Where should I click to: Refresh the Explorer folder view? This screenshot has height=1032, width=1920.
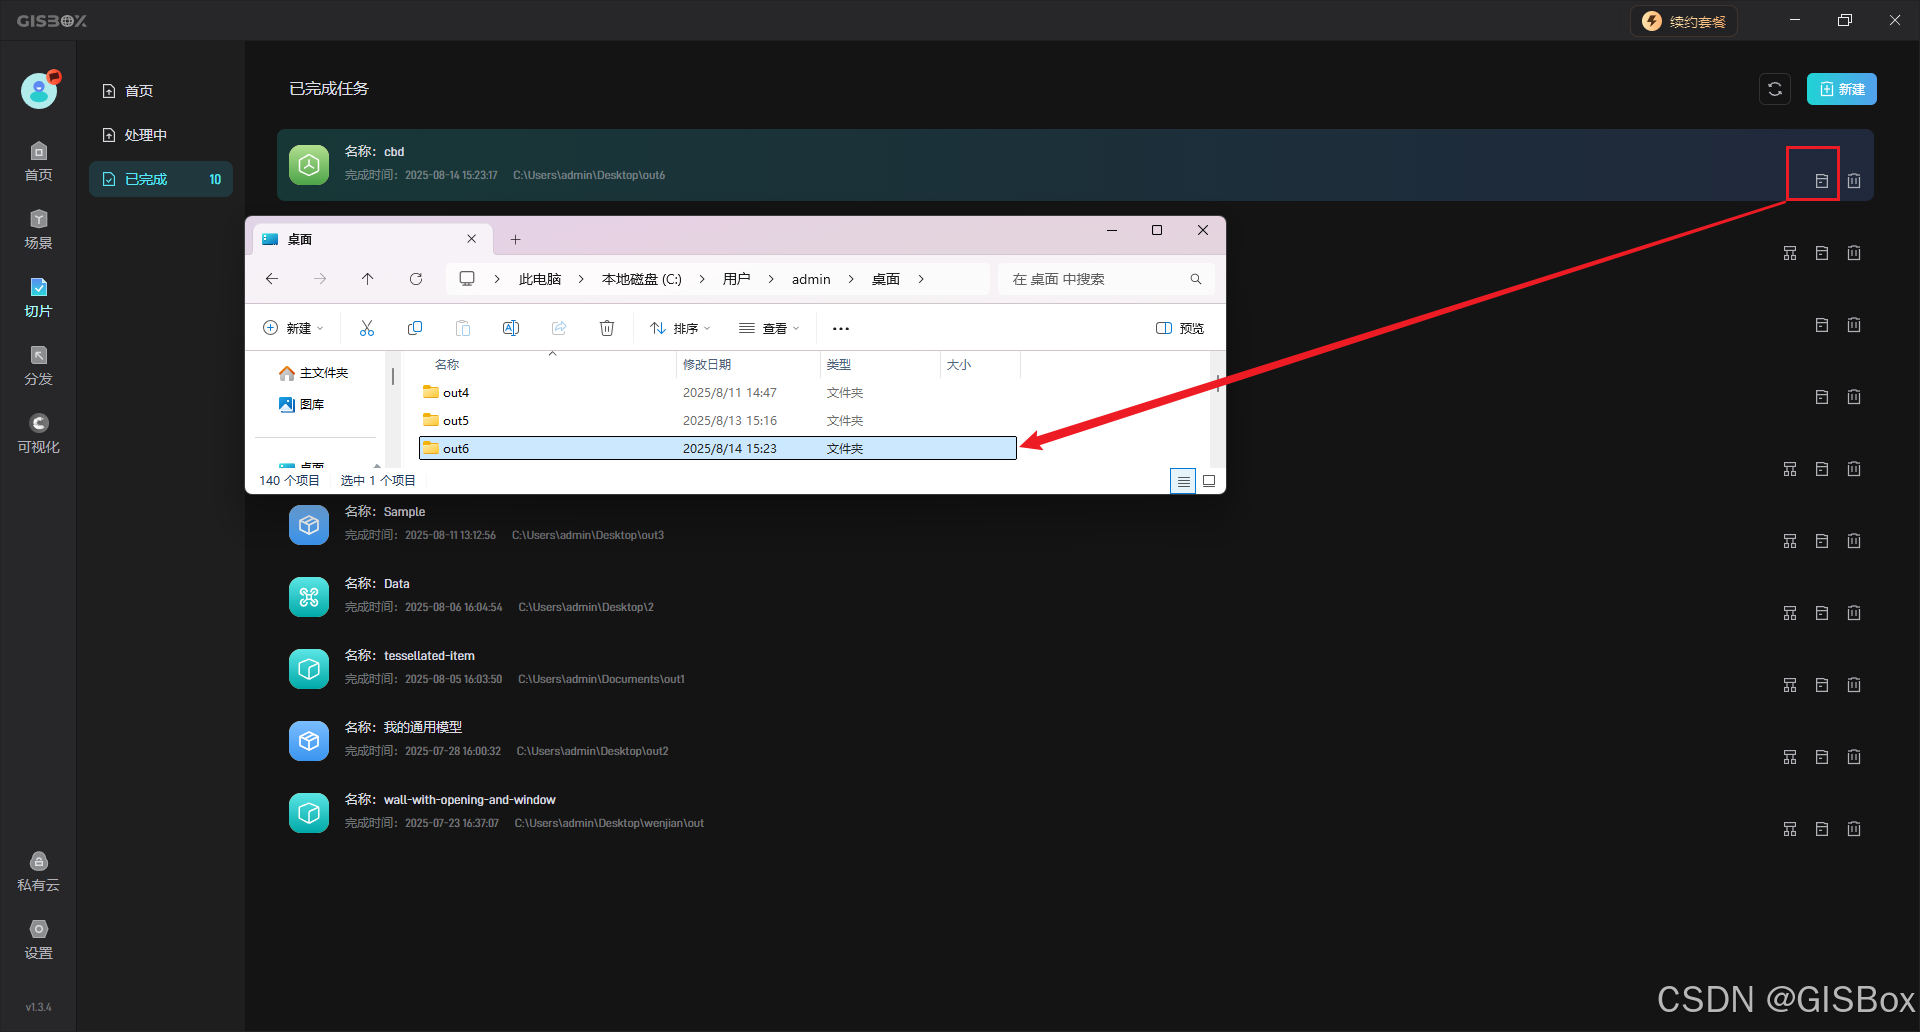pos(416,279)
